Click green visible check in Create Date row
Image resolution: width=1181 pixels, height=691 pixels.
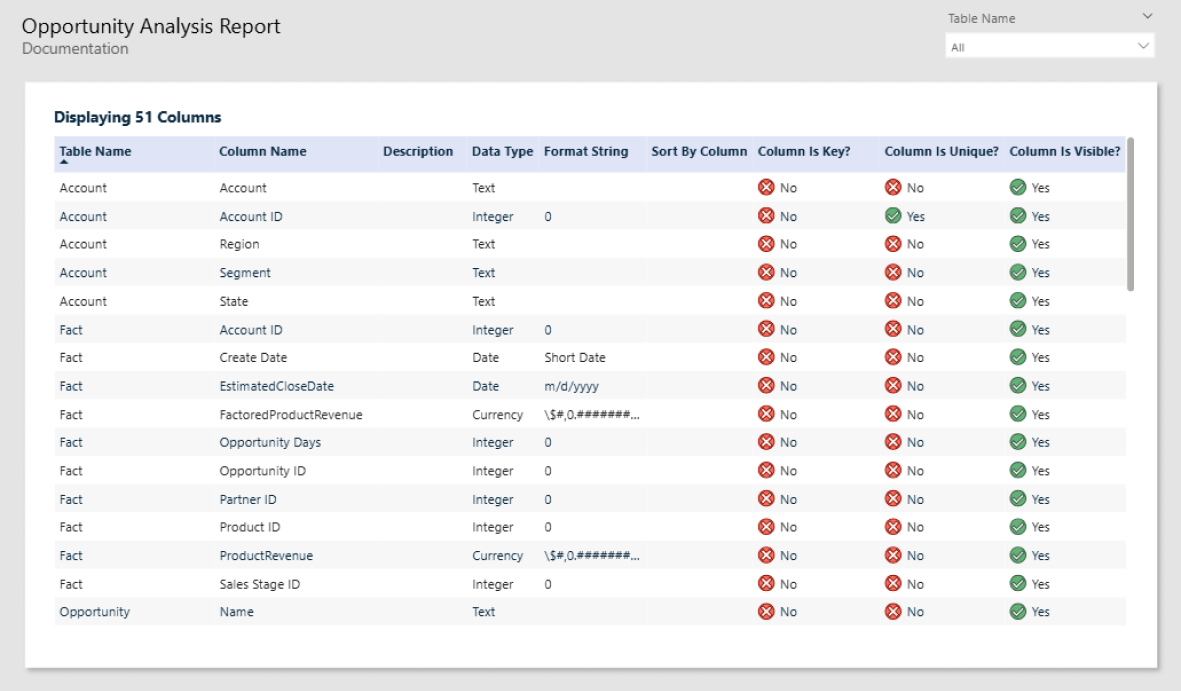coord(1018,357)
